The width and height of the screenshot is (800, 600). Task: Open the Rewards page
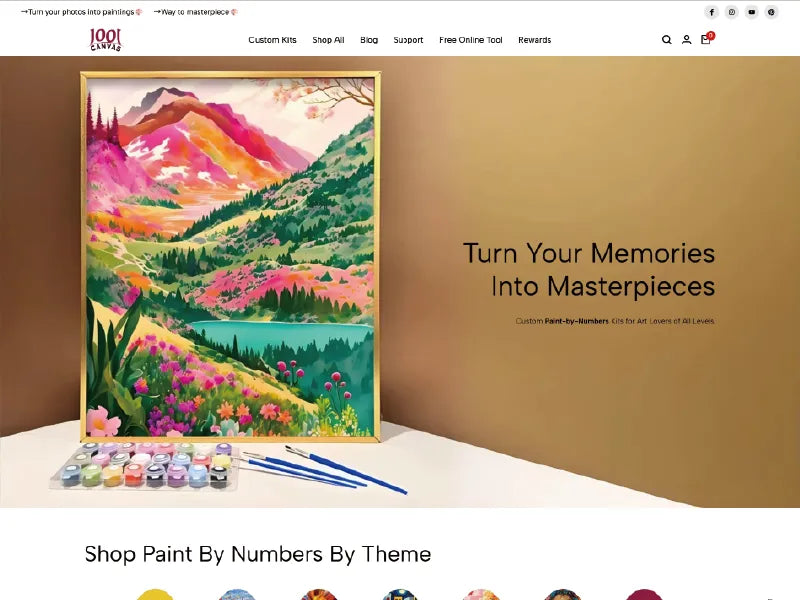click(x=535, y=40)
